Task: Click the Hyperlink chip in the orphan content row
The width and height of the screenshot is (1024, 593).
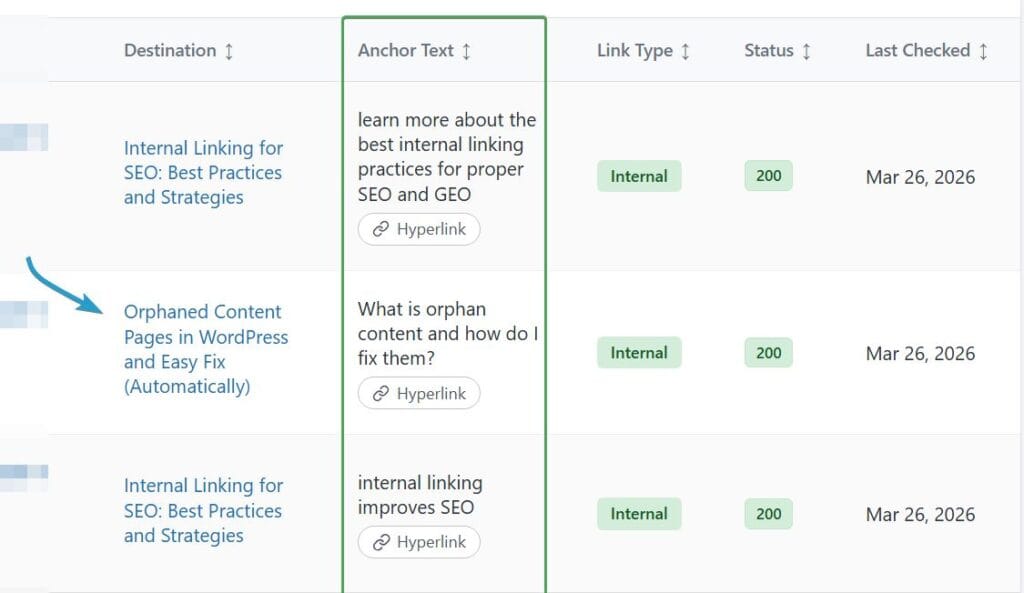Action: 418,393
